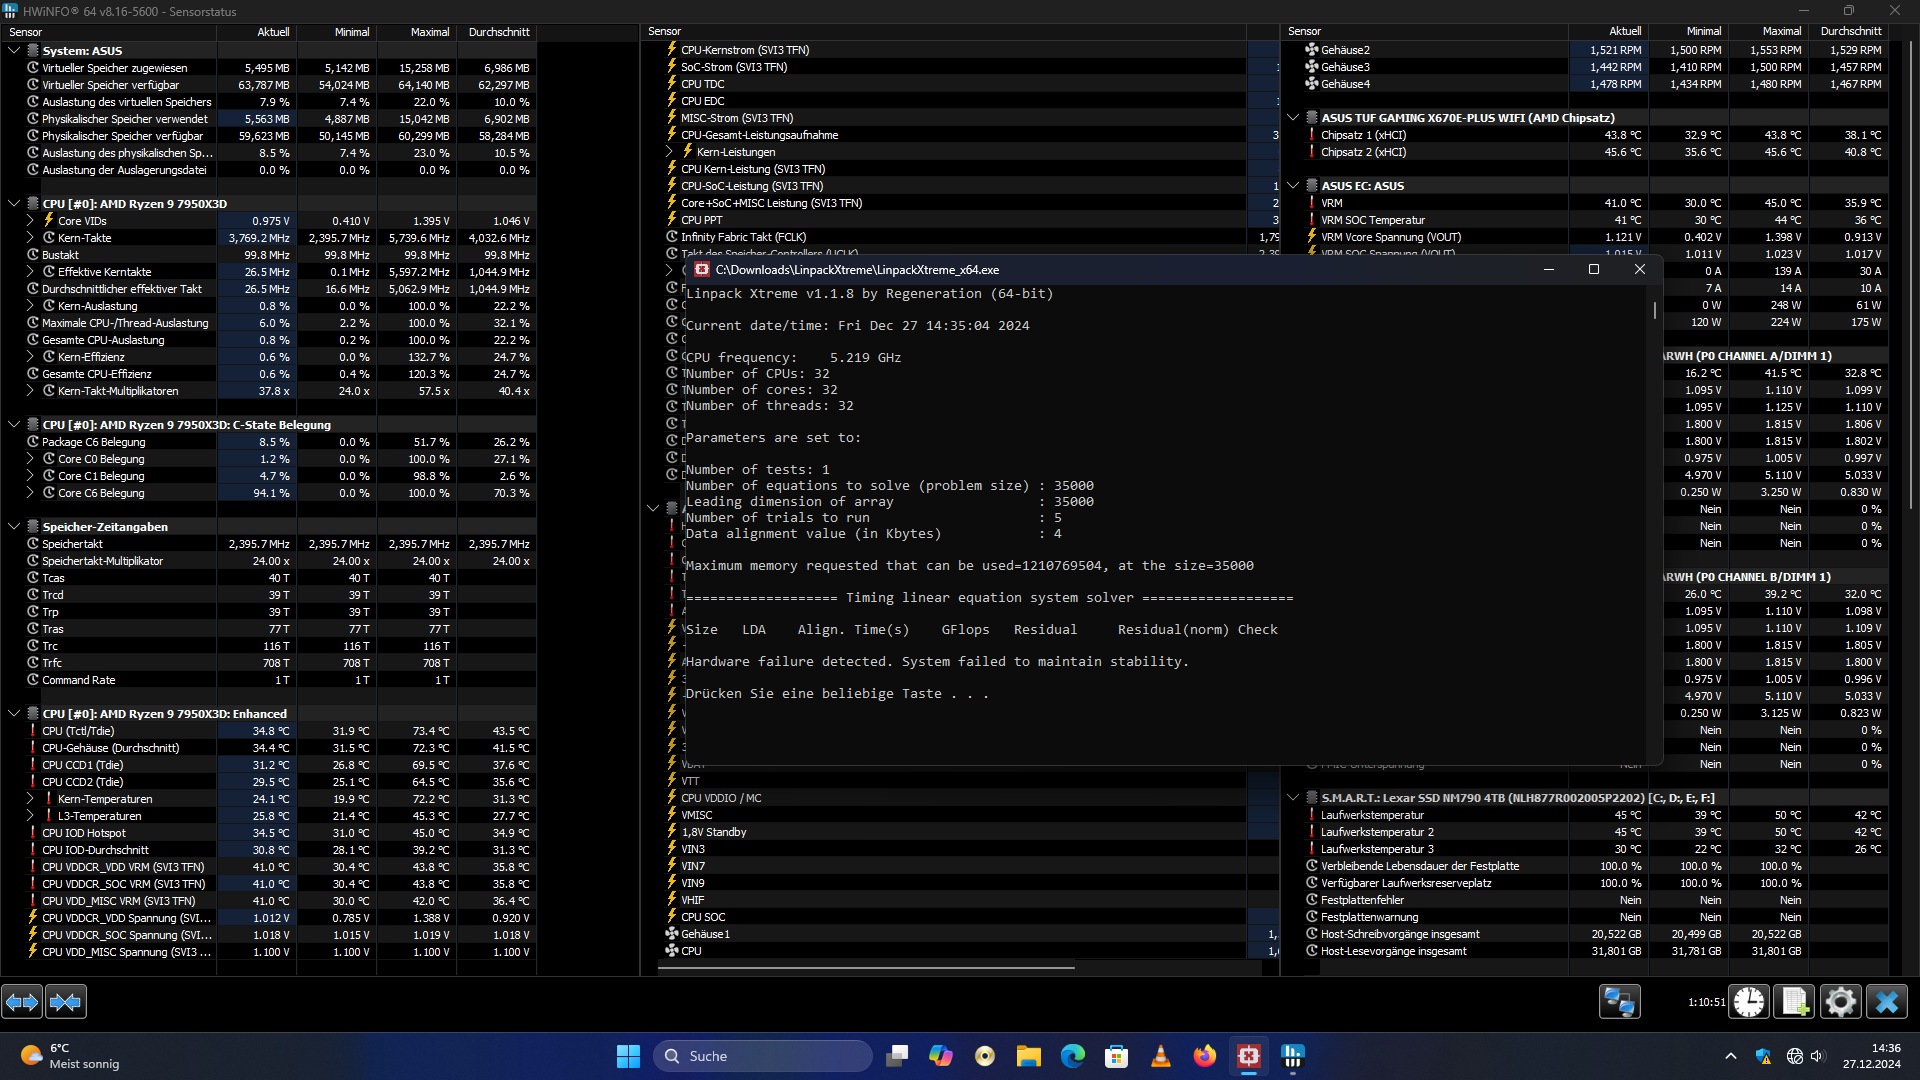1920x1080 pixels.
Task: Collapse the System: ASUS sensor group
Action: click(14, 50)
